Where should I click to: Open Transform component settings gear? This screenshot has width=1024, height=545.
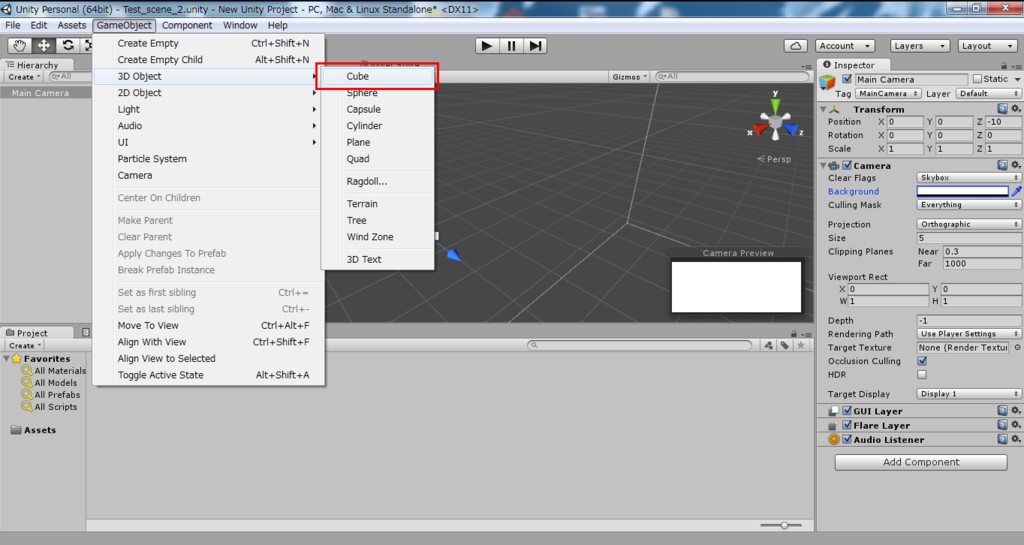(x=1016, y=109)
